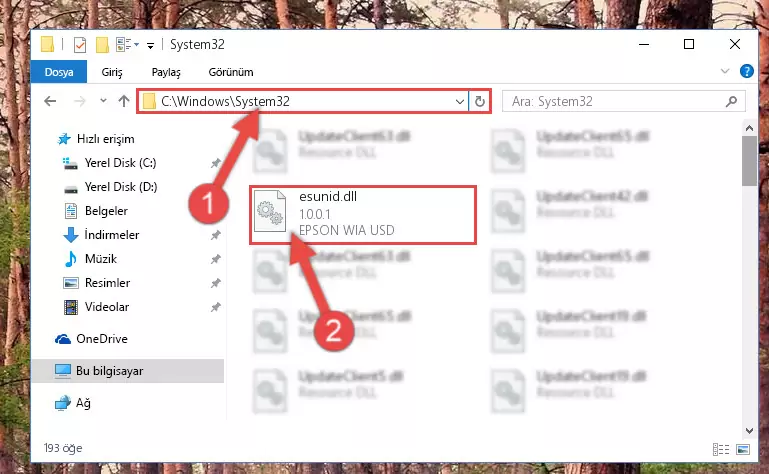Click the pin icon next to Yerel Disk (C:)
Screen dimensions: 769x474
(215, 163)
